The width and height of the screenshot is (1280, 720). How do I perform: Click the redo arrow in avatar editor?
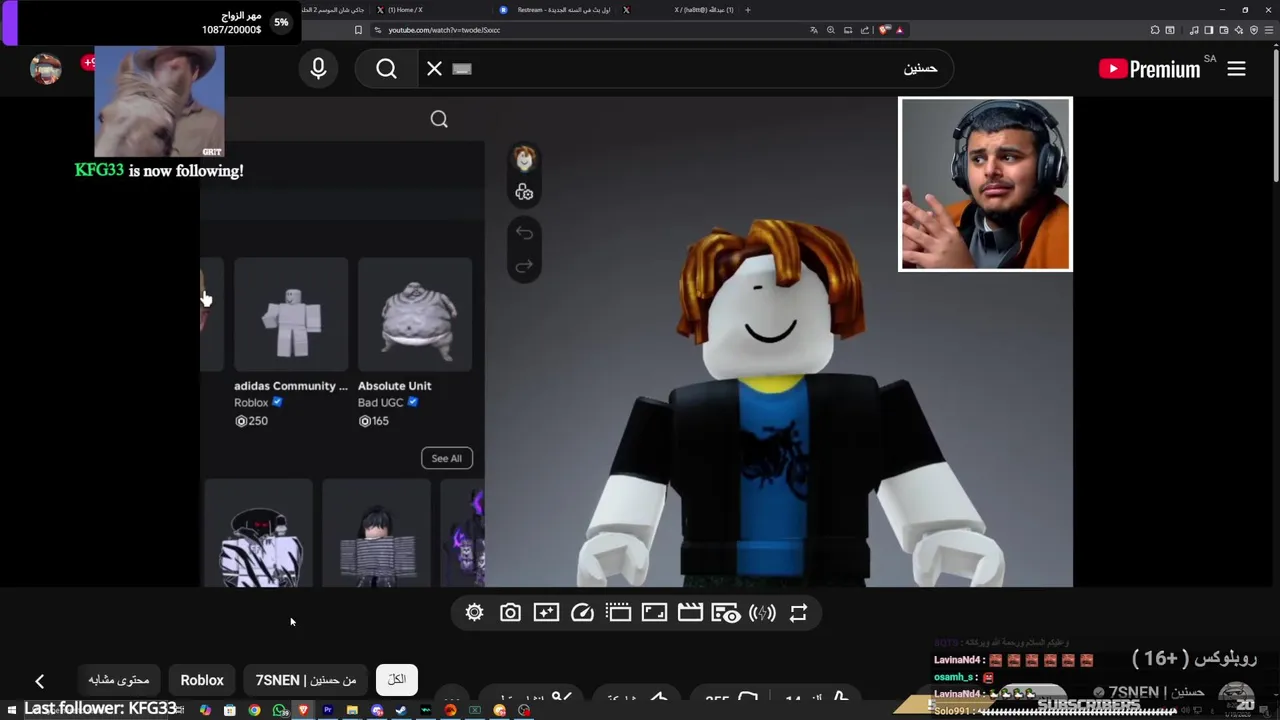tap(524, 266)
